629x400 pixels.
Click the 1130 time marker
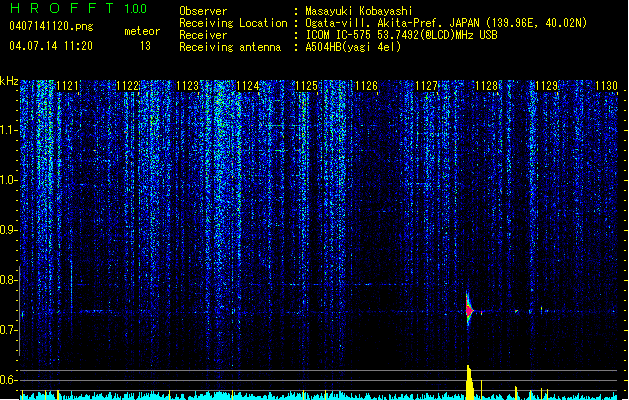[x=606, y=86]
